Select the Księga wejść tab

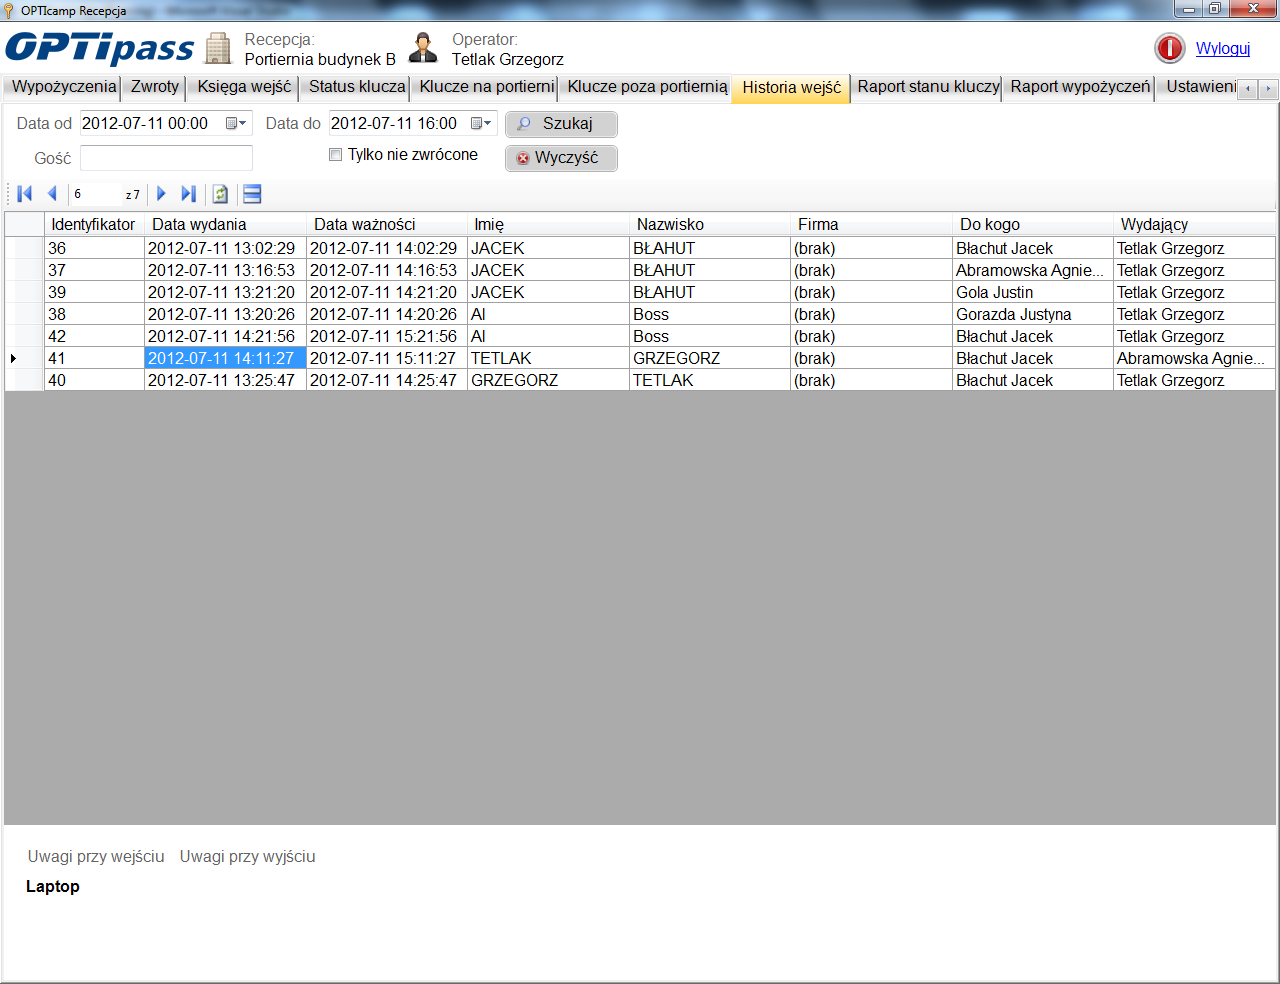[244, 87]
